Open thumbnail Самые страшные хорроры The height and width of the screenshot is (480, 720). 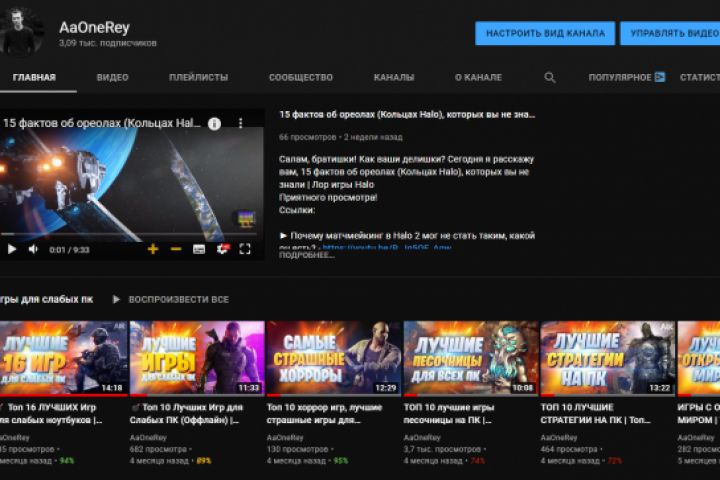pos(334,358)
